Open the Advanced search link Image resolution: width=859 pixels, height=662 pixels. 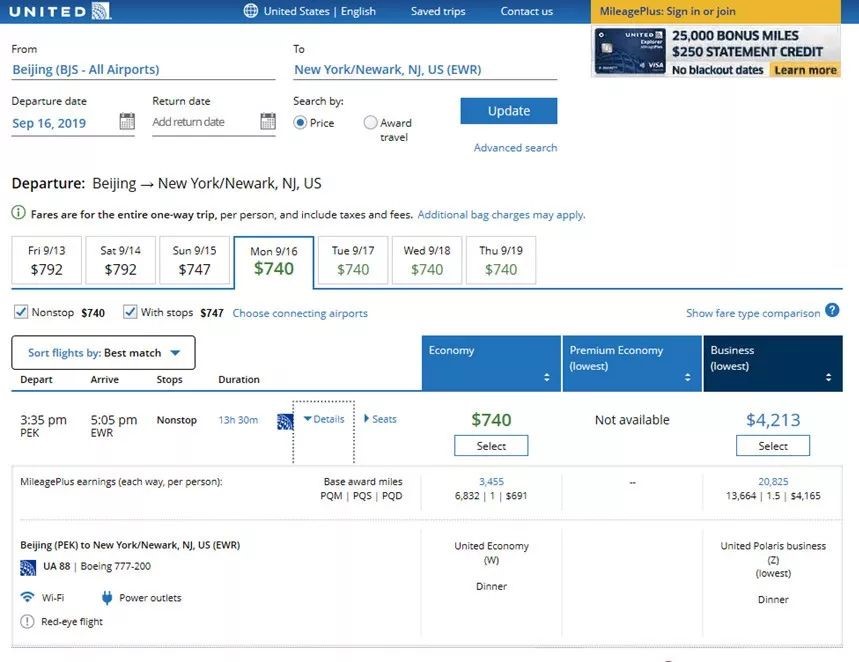coord(515,148)
